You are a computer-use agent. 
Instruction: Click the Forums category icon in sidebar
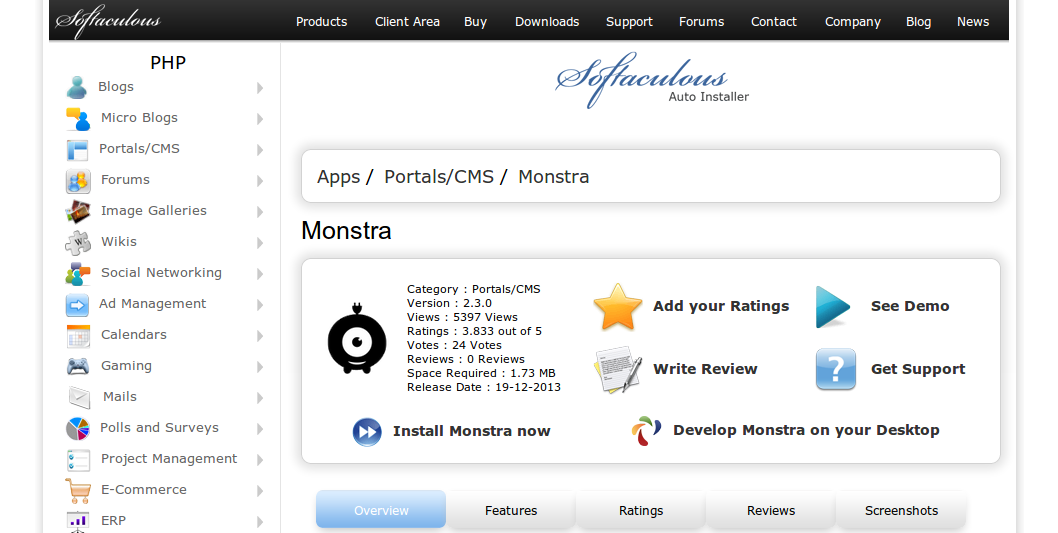pos(78,181)
